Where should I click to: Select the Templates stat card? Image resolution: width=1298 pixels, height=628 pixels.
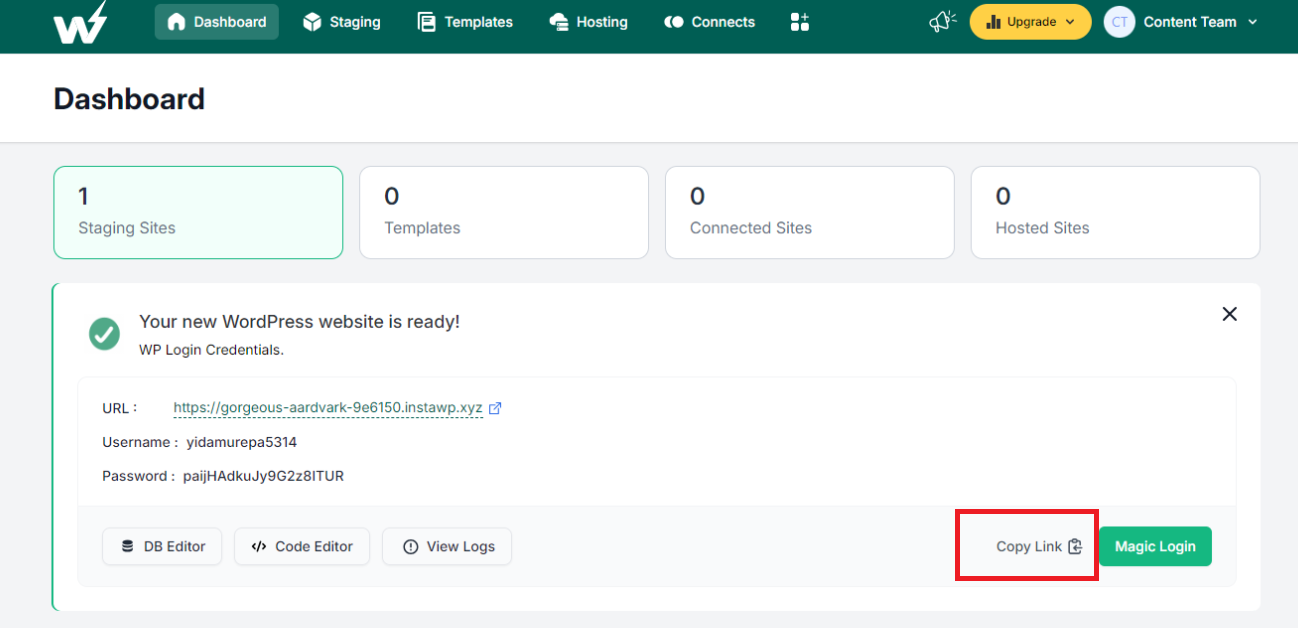point(504,212)
